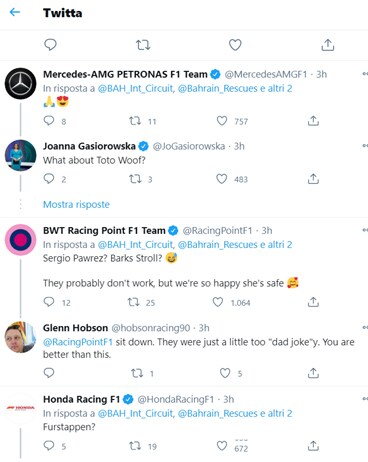Screen dimensions: 368x462
Task: Open more options for Mercedes-AMG tweet
Action: [365, 74]
